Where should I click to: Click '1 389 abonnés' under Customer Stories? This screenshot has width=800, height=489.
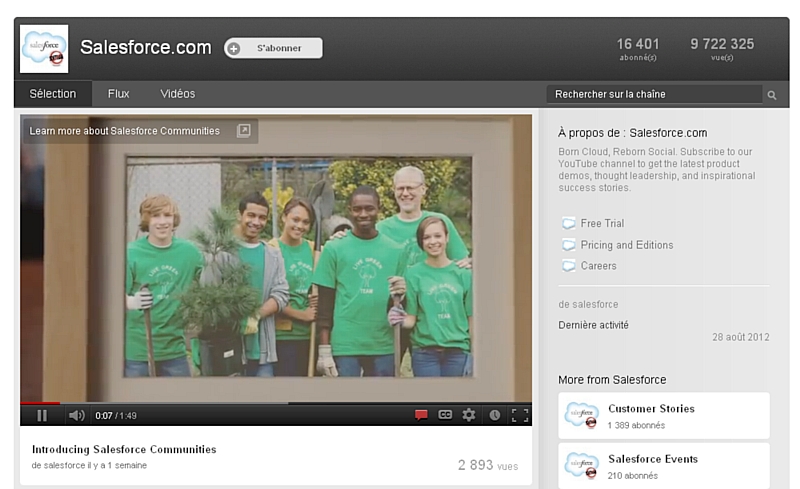(636, 425)
